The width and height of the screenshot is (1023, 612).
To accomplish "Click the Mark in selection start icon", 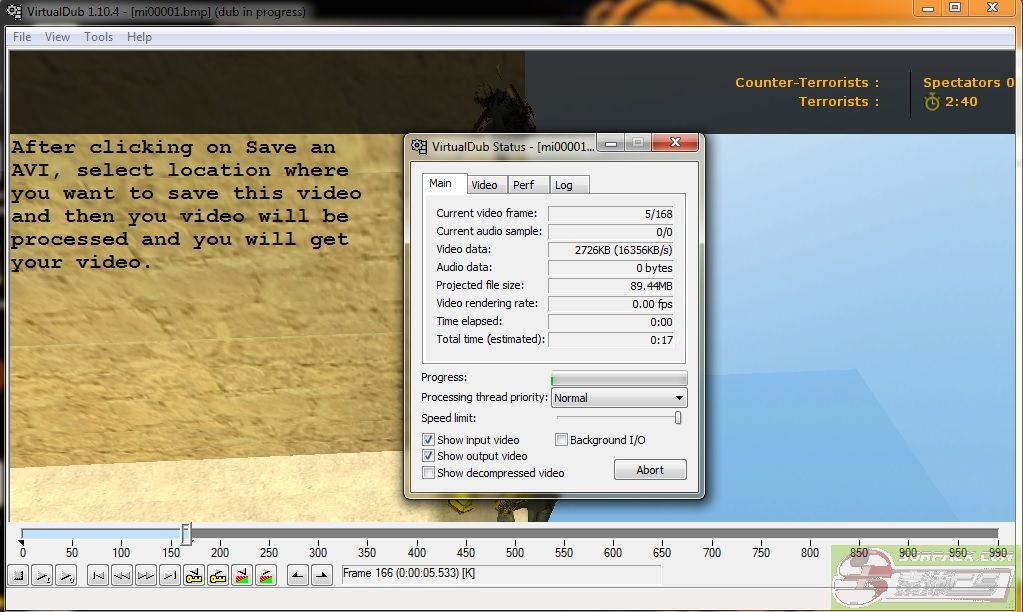I will click(x=298, y=575).
